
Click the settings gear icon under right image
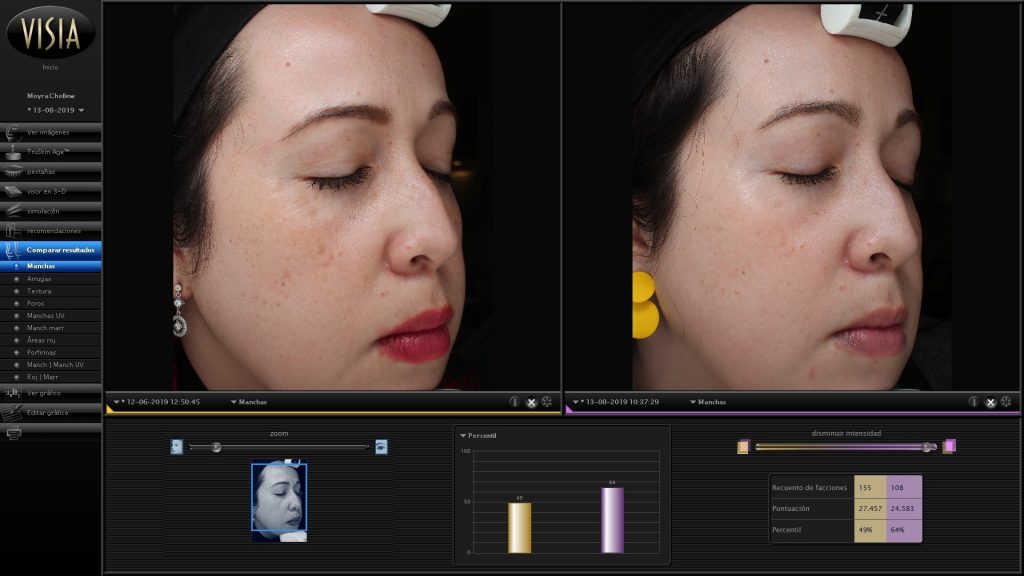point(1005,402)
